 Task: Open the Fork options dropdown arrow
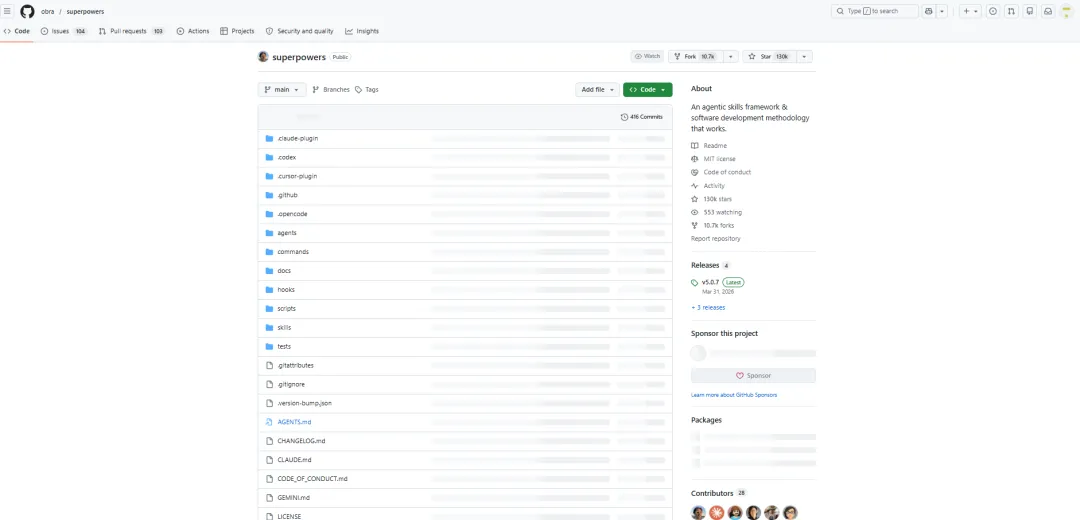click(x=730, y=56)
